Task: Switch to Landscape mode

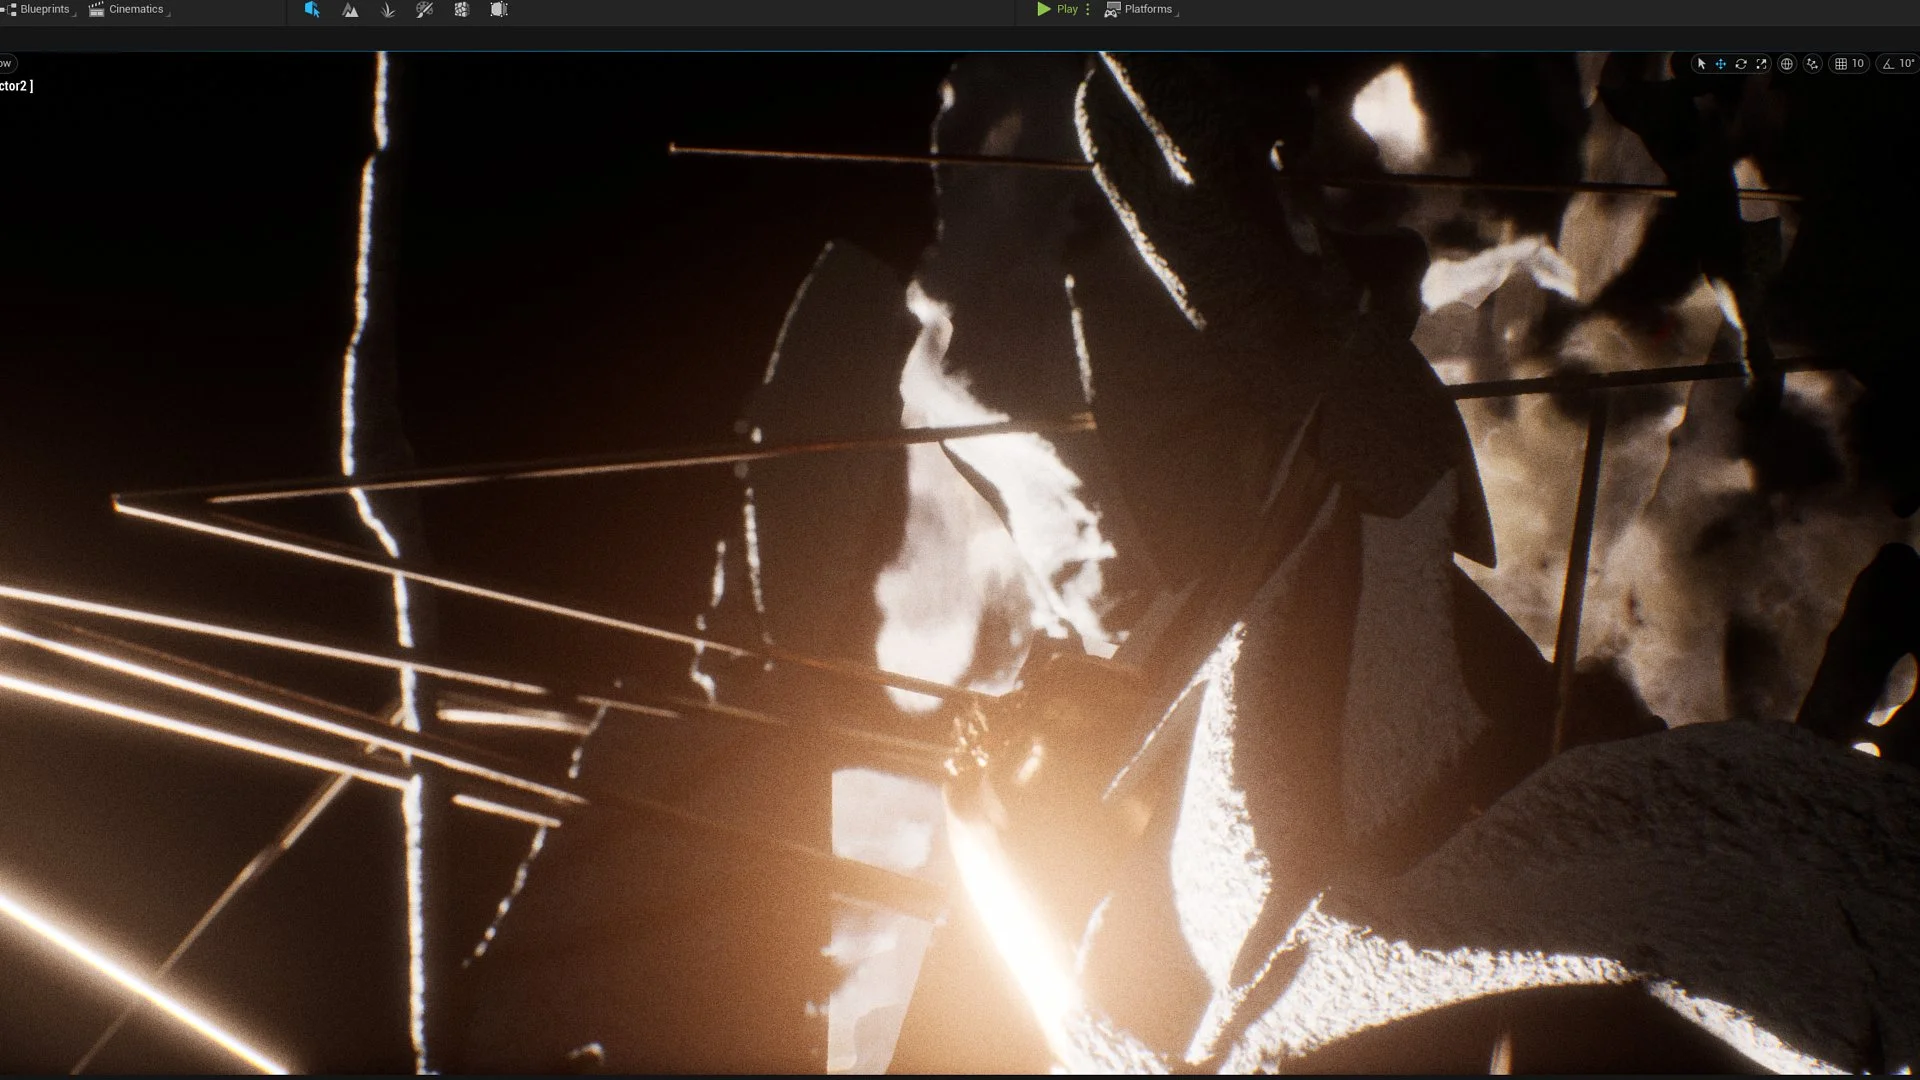Action: pos(350,9)
